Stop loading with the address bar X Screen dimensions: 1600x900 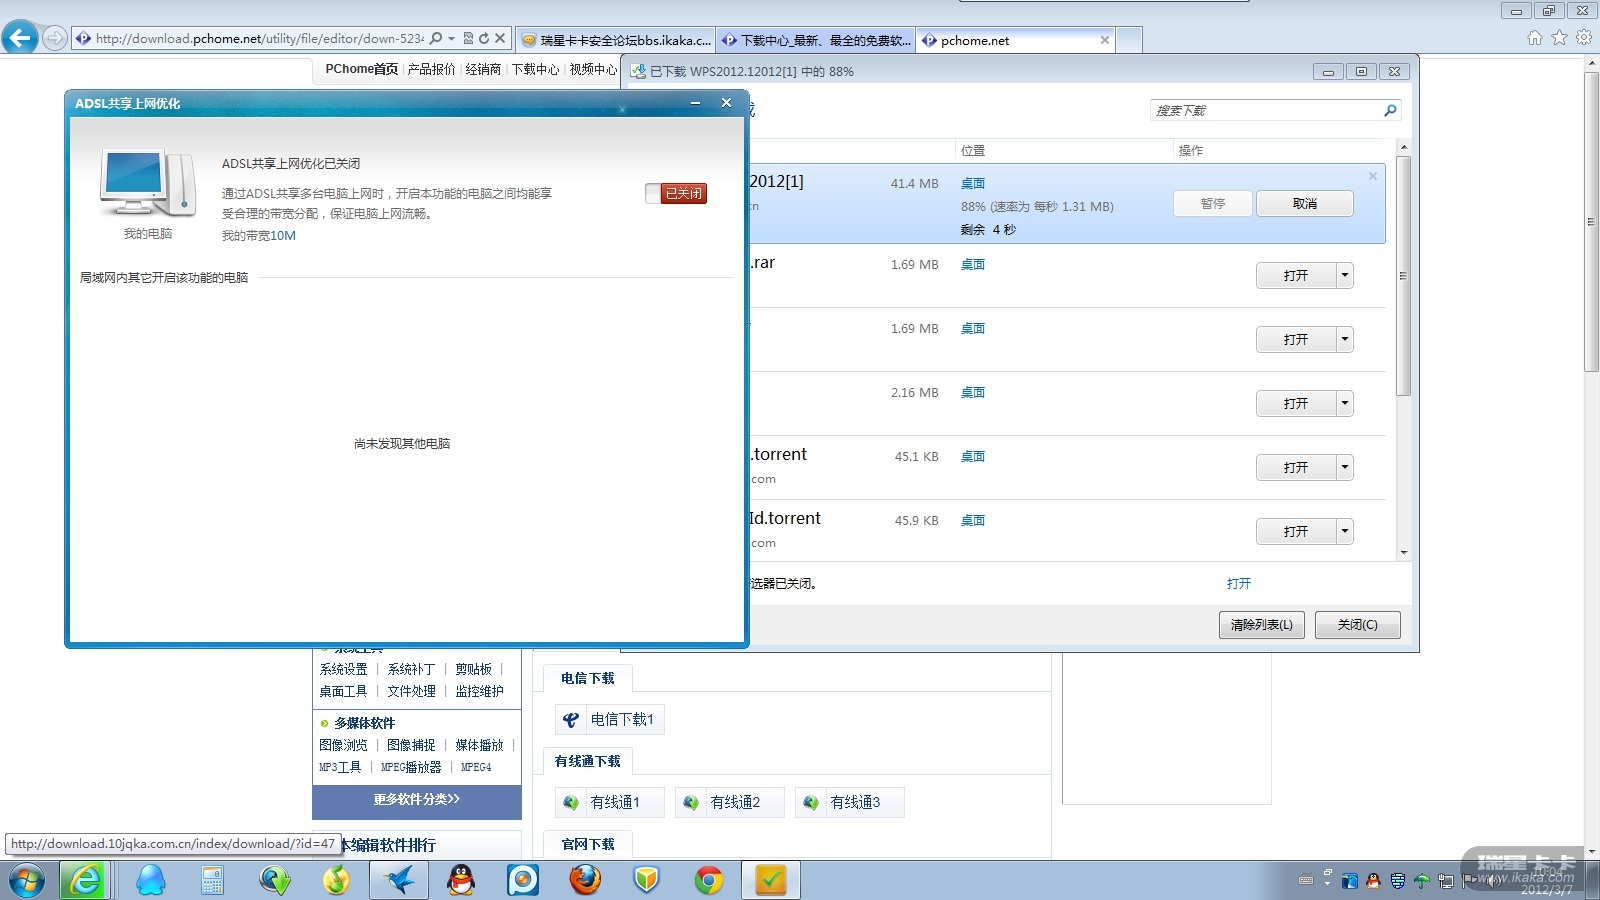click(500, 39)
